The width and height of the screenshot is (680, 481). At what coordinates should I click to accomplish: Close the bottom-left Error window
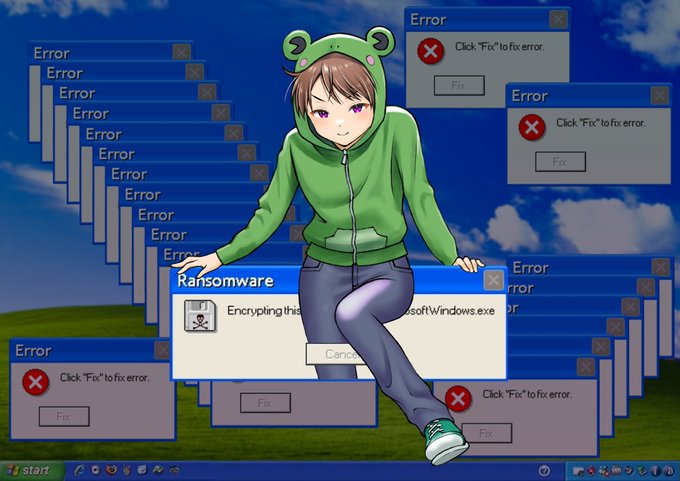tap(163, 350)
